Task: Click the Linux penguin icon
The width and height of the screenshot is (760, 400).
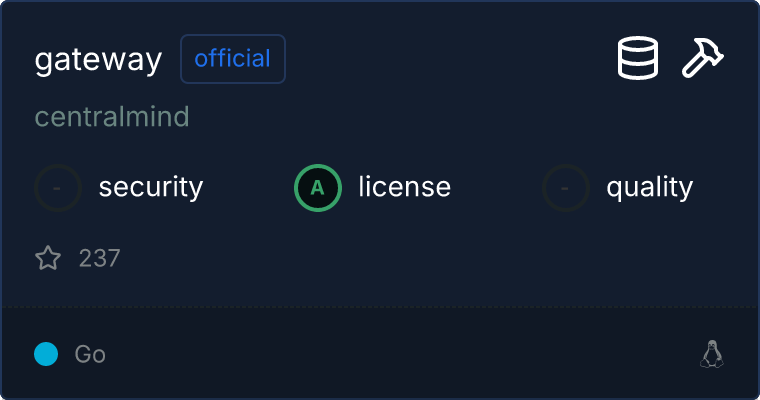Action: [712, 354]
